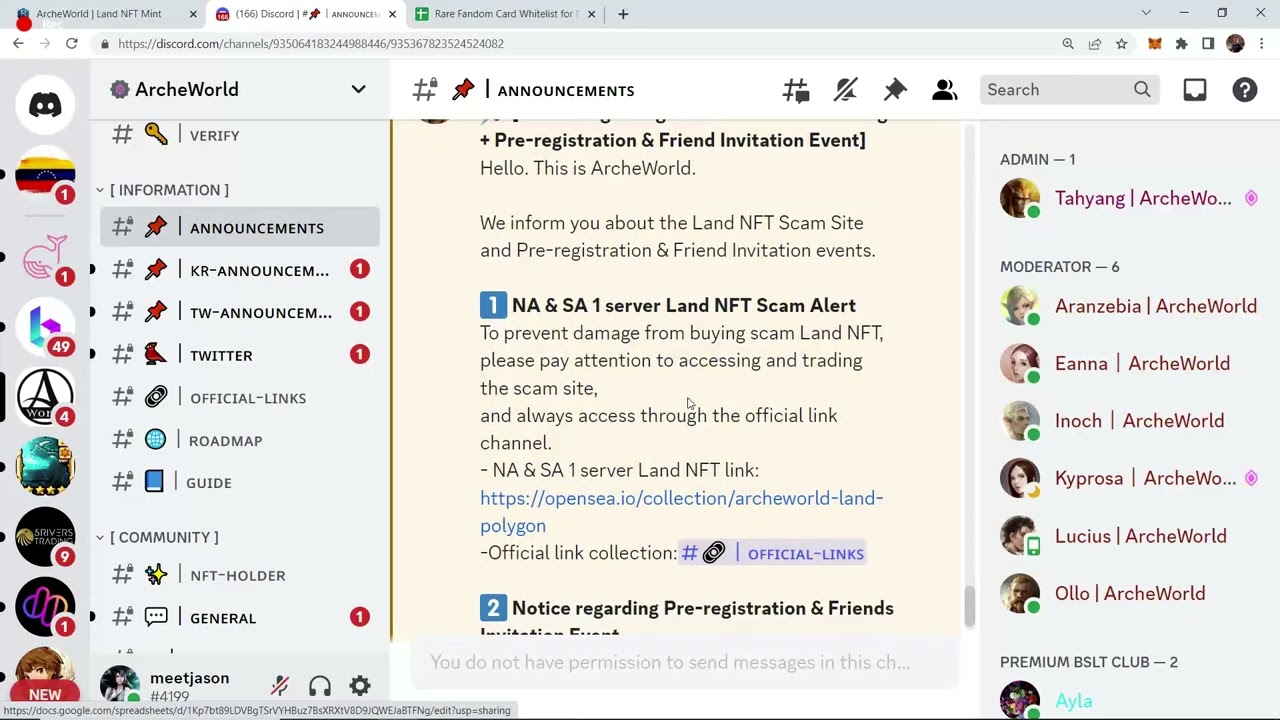Viewport: 1280px width, 720px height.
Task: Open the Threads panel in channel header
Action: (796, 90)
